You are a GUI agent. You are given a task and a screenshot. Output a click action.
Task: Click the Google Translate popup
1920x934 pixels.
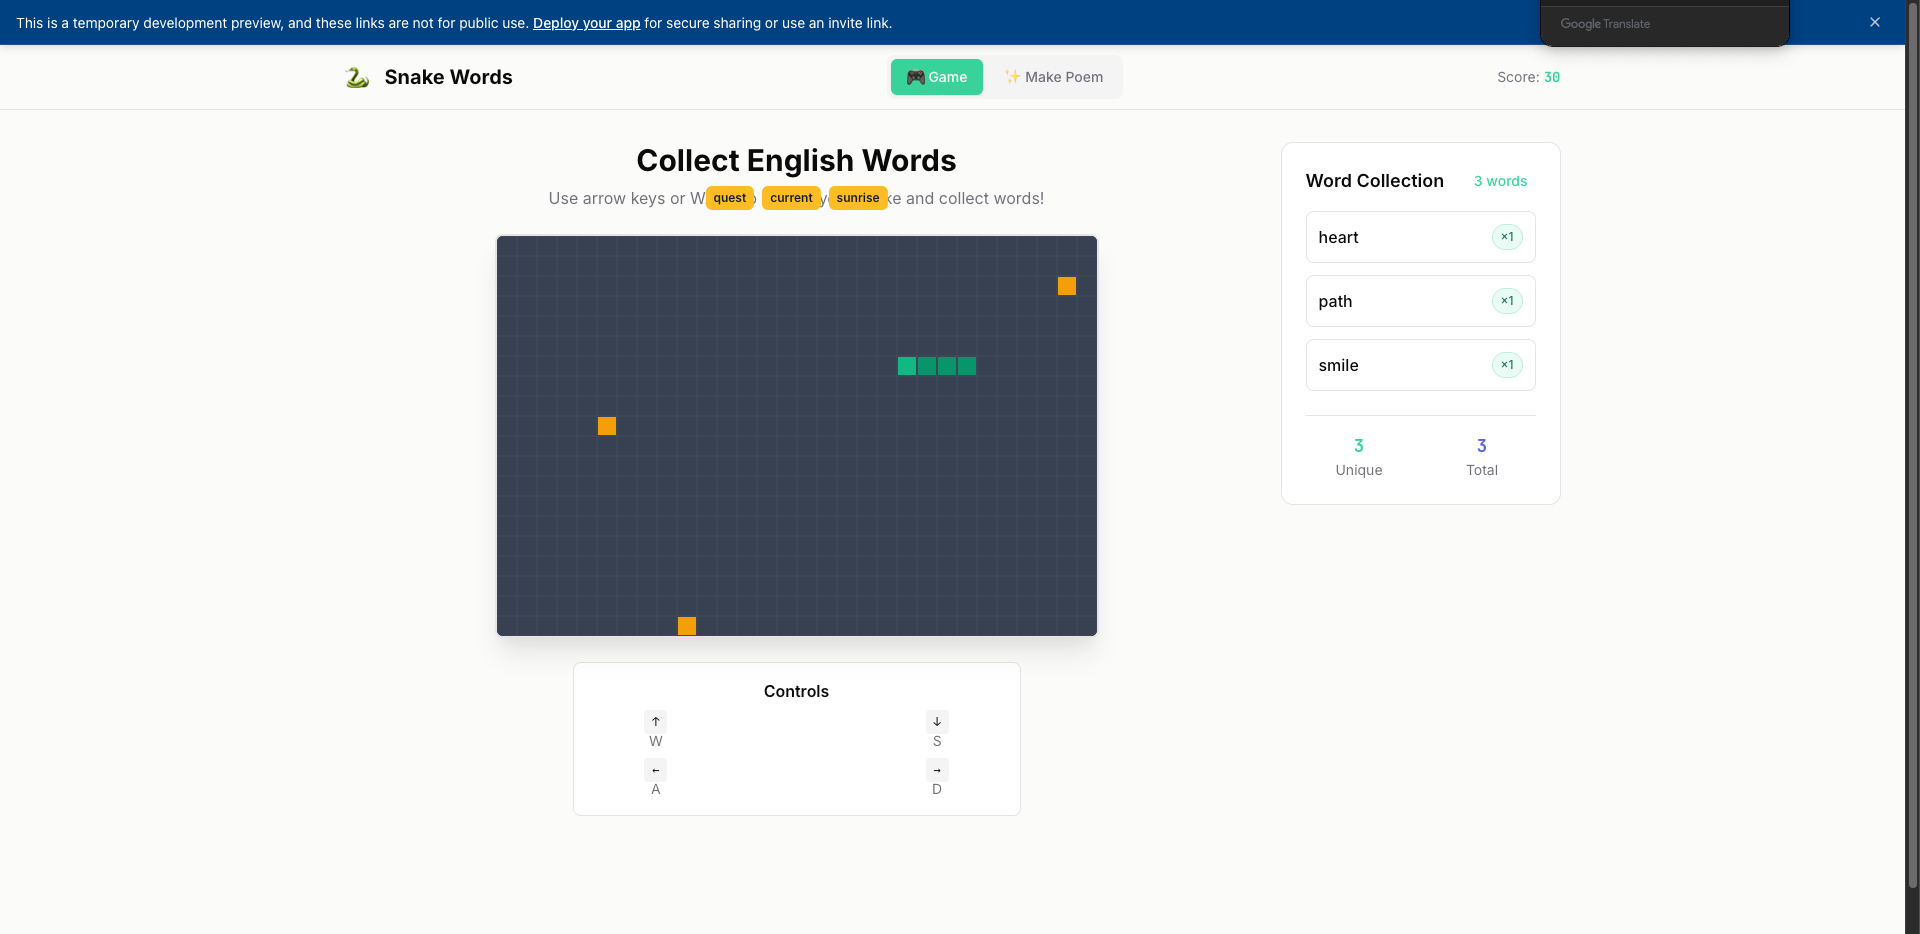1663,24
